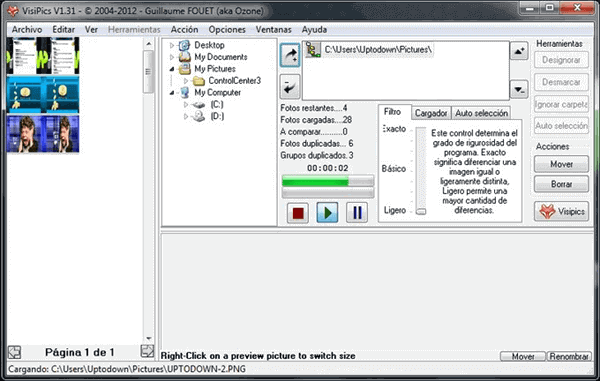Click the My Pictures folder icon
This screenshot has height=381, width=600.
(x=185, y=69)
